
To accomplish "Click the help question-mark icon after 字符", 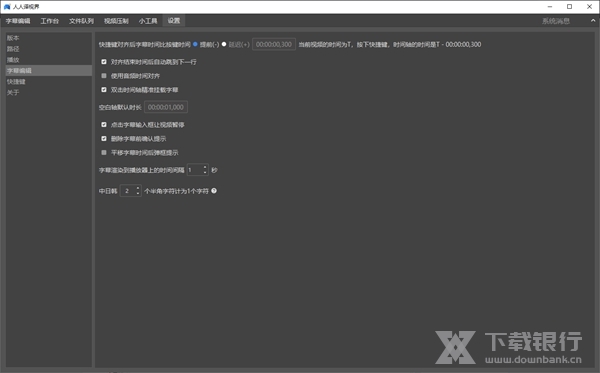I will [214, 191].
